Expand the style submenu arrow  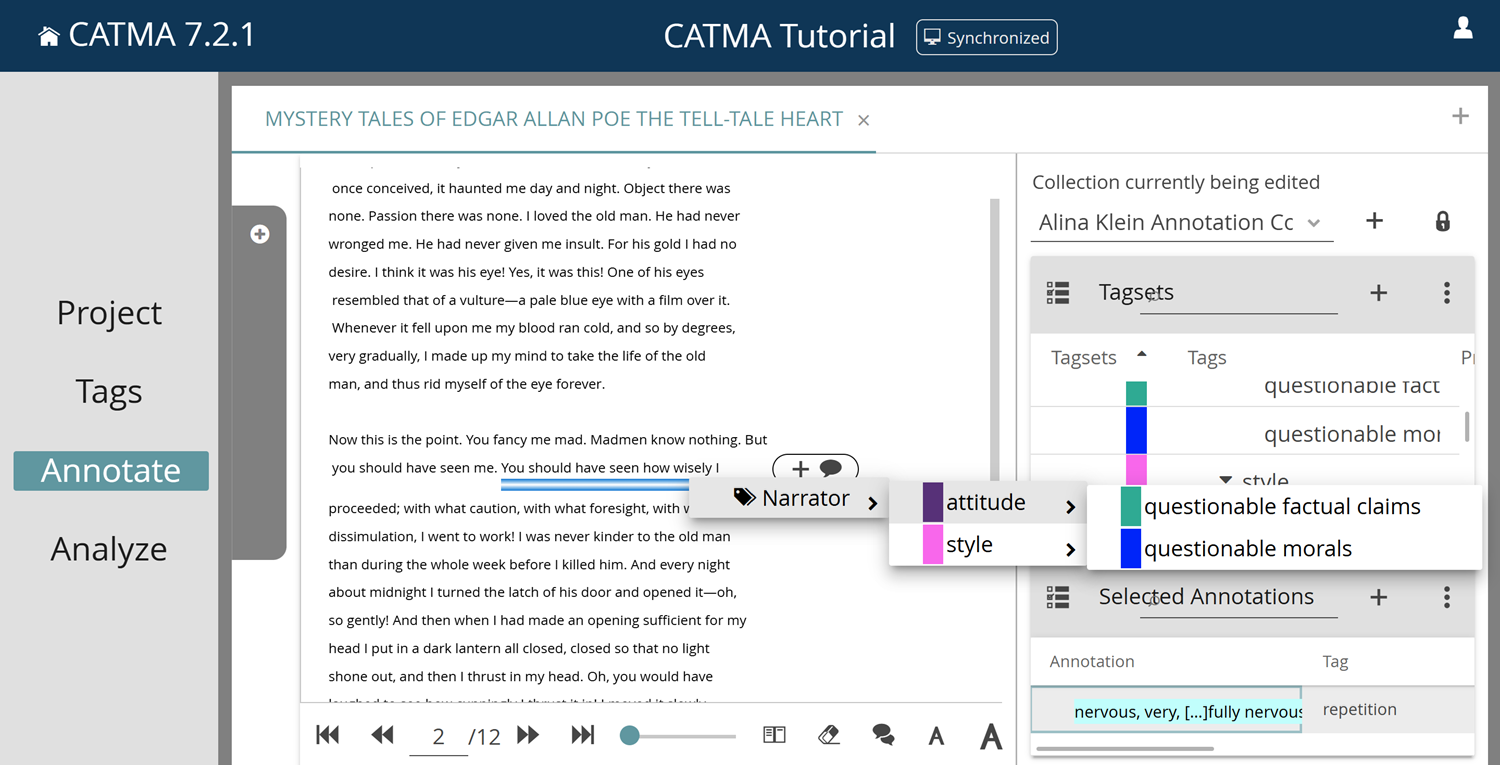pyautogui.click(x=1070, y=549)
